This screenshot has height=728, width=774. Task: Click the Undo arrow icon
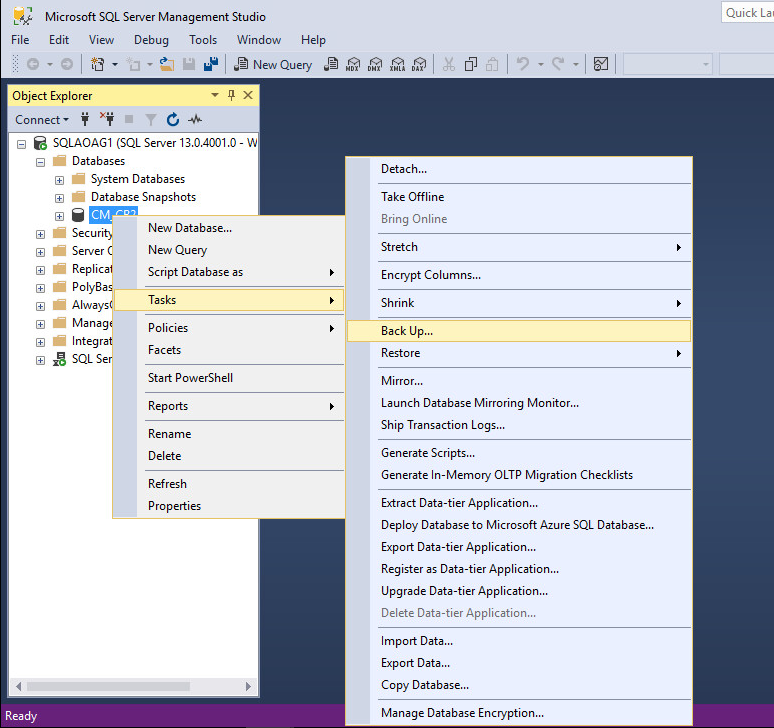tap(523, 64)
